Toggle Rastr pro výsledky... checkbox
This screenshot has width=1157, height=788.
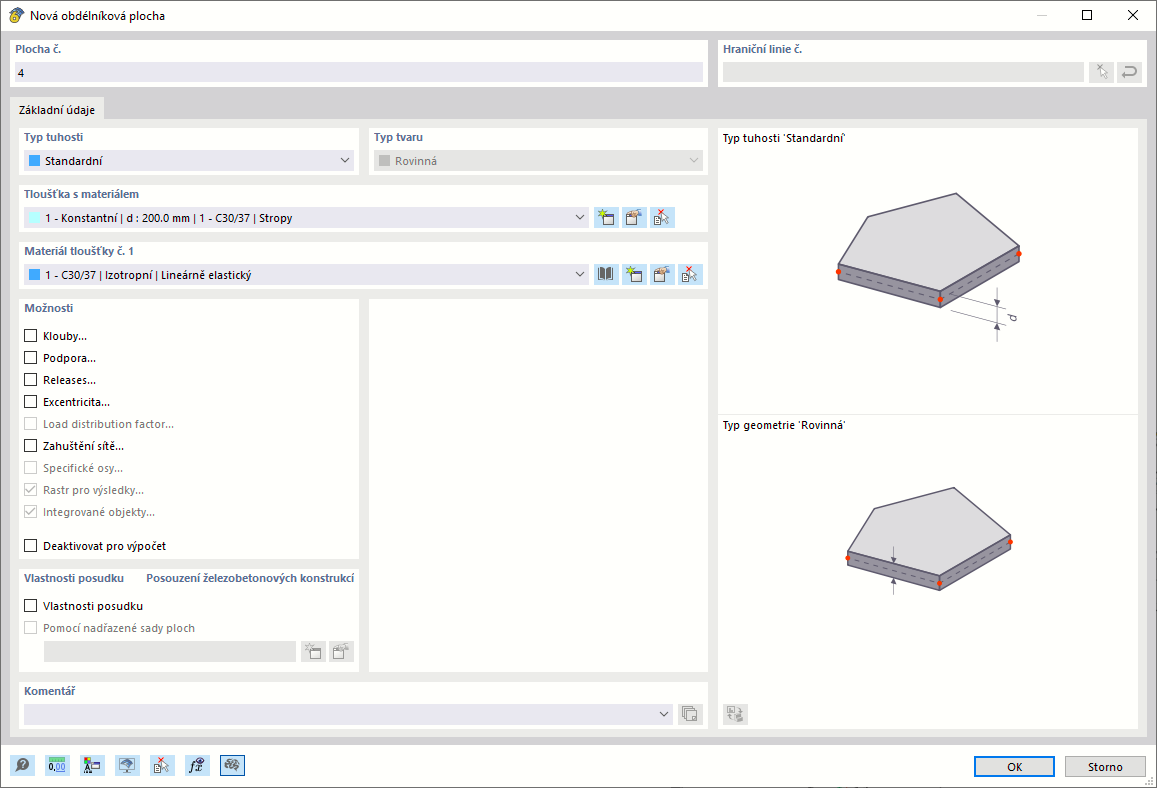[x=30, y=490]
